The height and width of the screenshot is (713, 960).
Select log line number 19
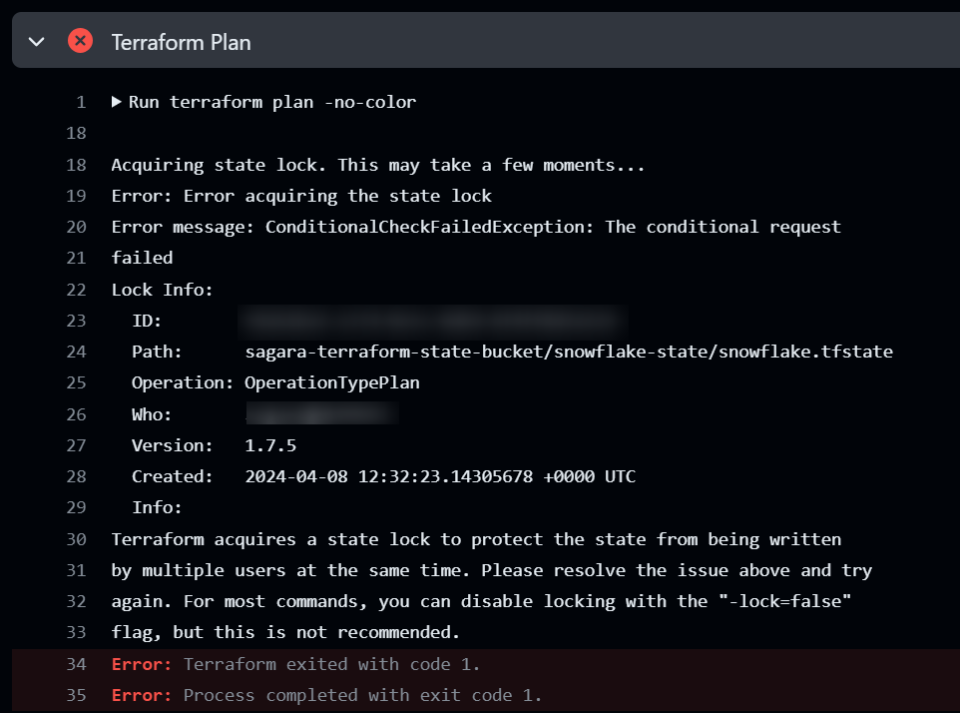click(76, 196)
